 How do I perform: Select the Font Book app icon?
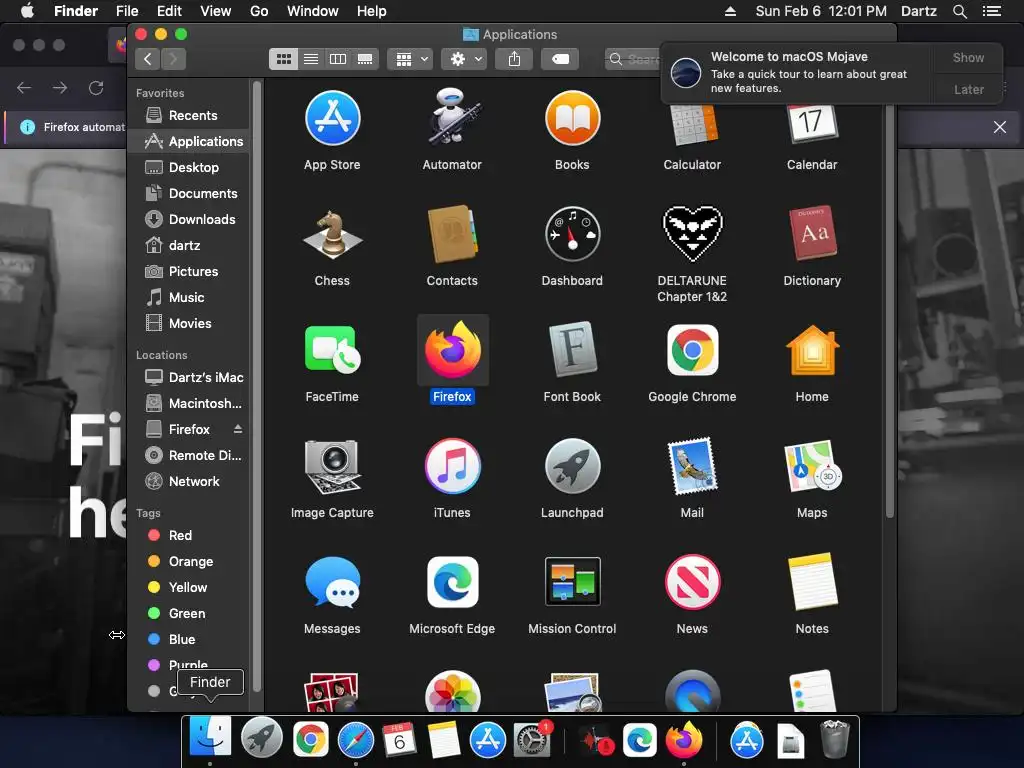coord(572,350)
